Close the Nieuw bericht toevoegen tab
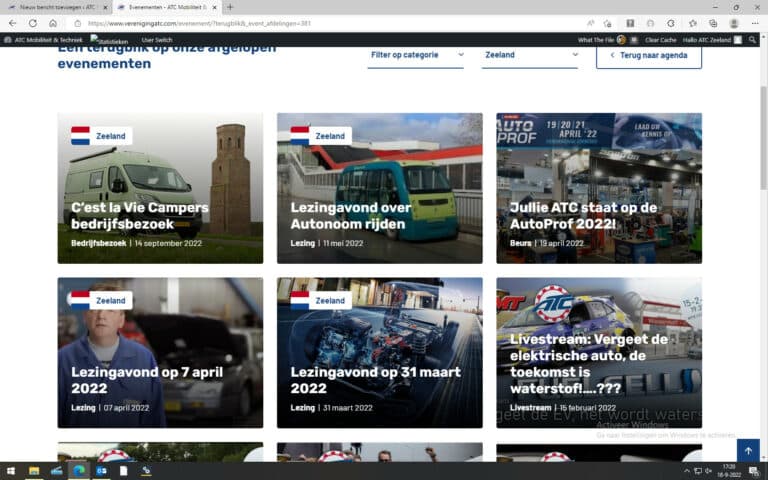This screenshot has width=768, height=480. pos(105,7)
